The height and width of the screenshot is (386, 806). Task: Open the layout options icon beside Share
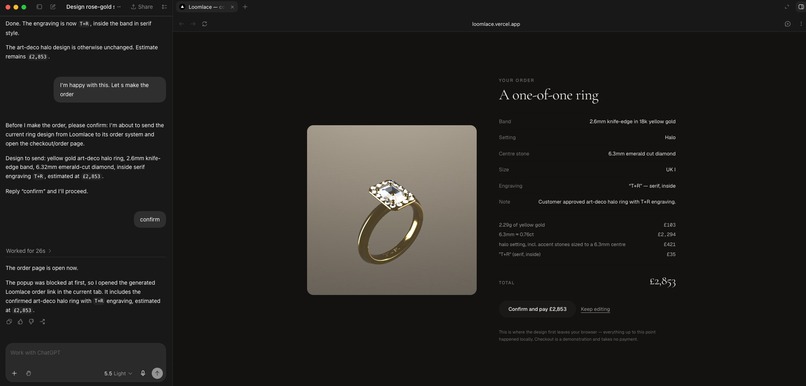pyautogui.click(x=164, y=7)
